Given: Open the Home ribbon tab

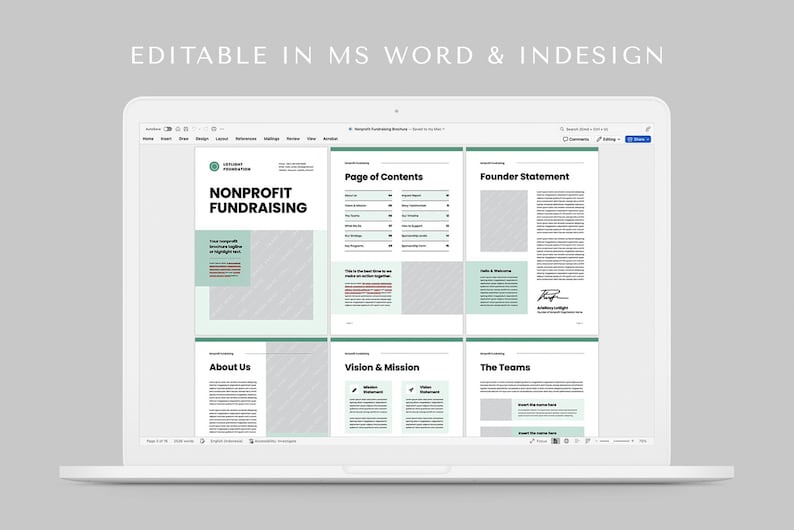Looking at the screenshot, I should tap(148, 139).
